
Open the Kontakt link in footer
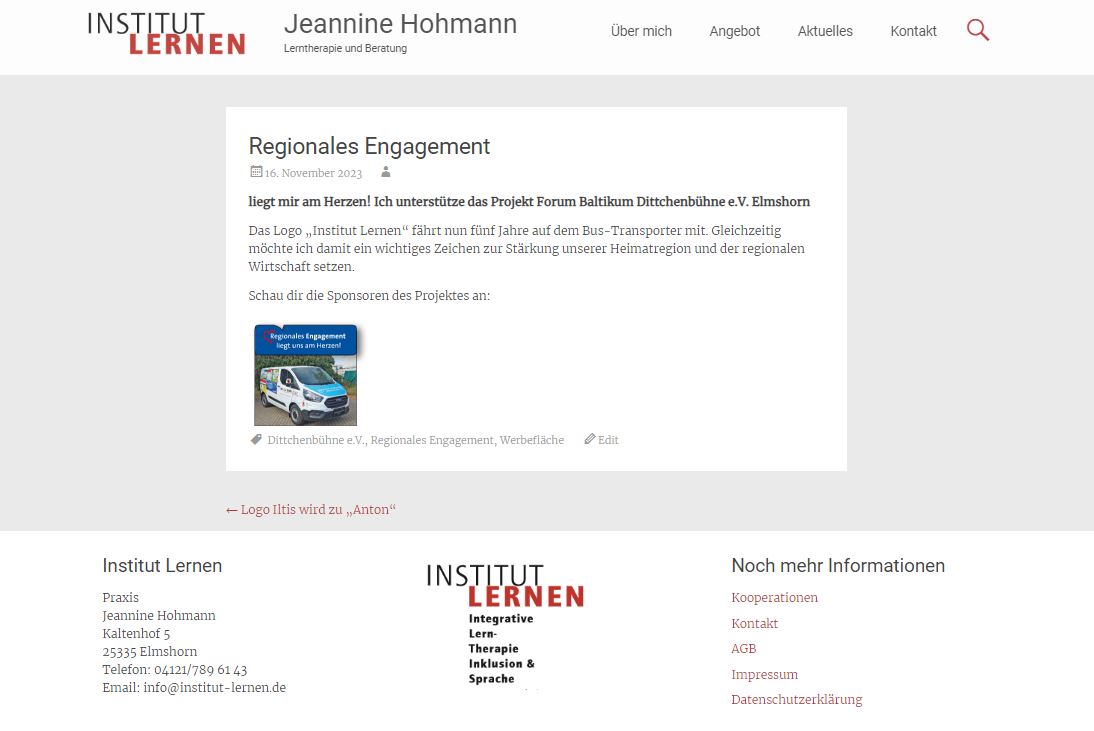click(x=754, y=624)
